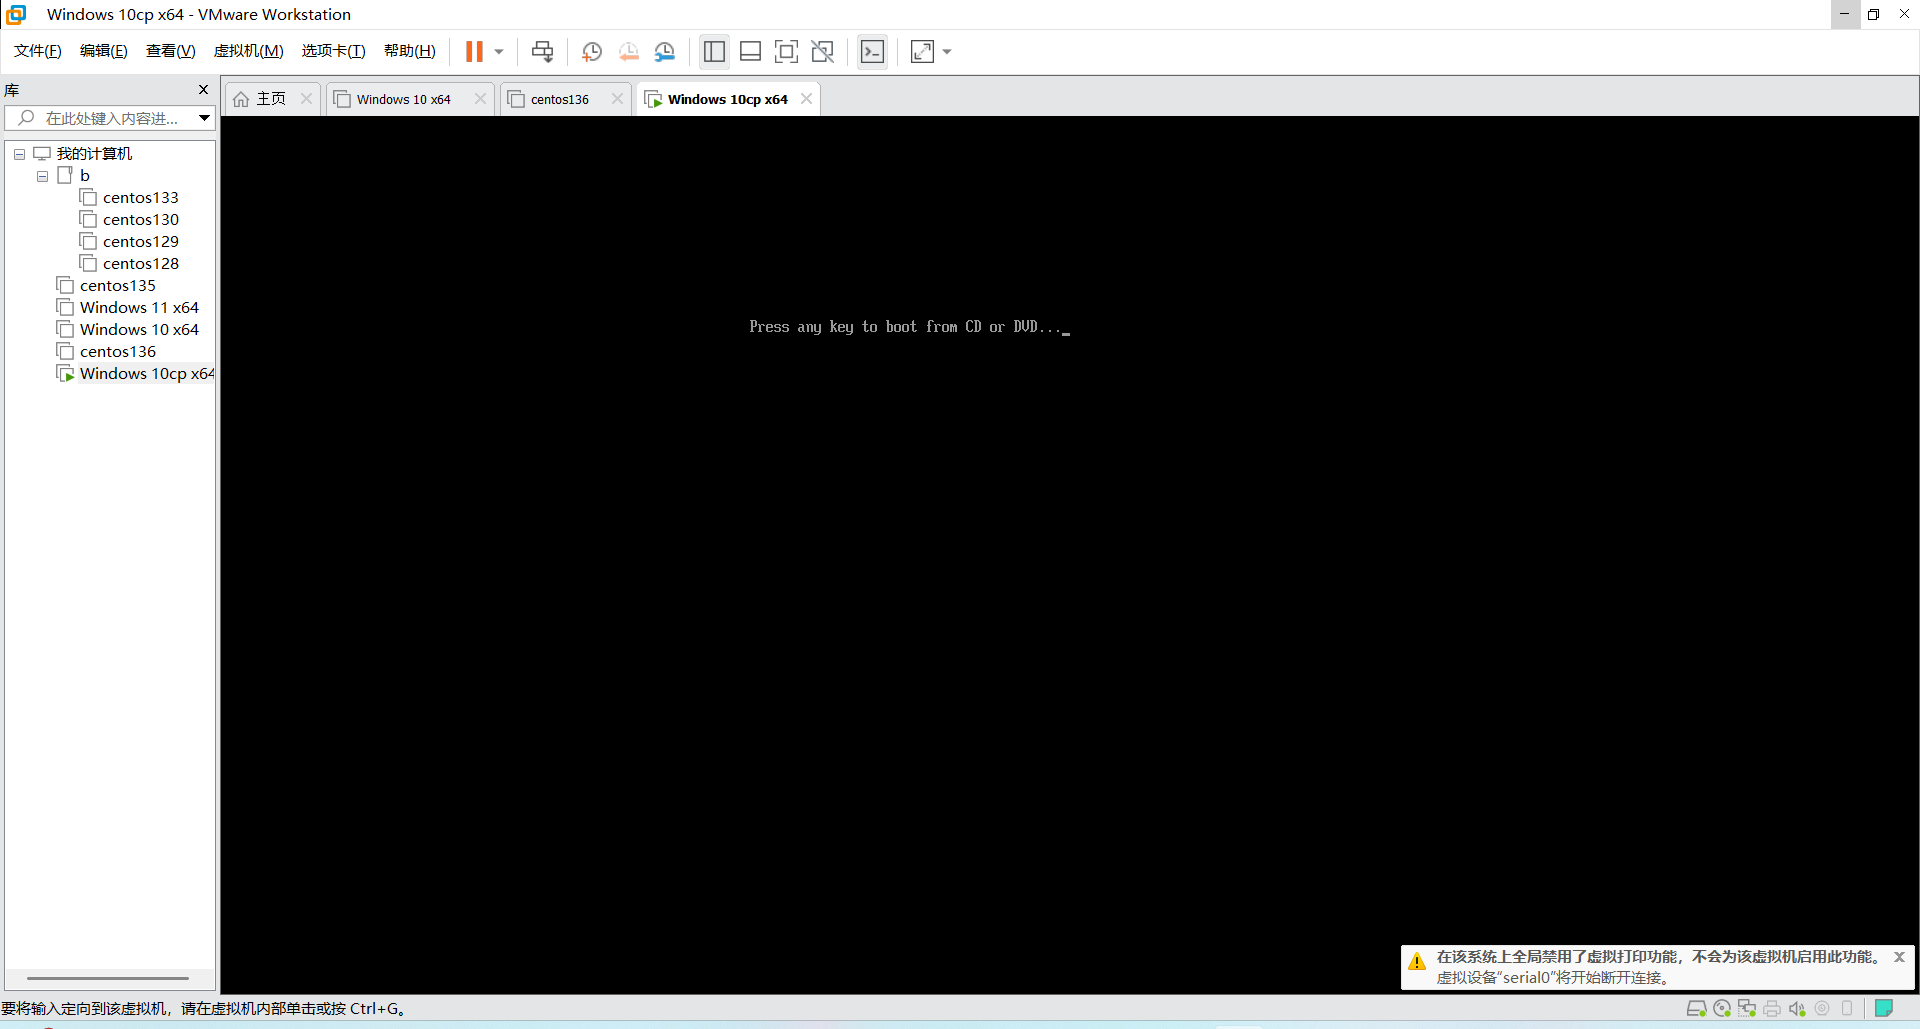Open the snapshot manager
This screenshot has height=1029, width=1920.
pos(665,51)
